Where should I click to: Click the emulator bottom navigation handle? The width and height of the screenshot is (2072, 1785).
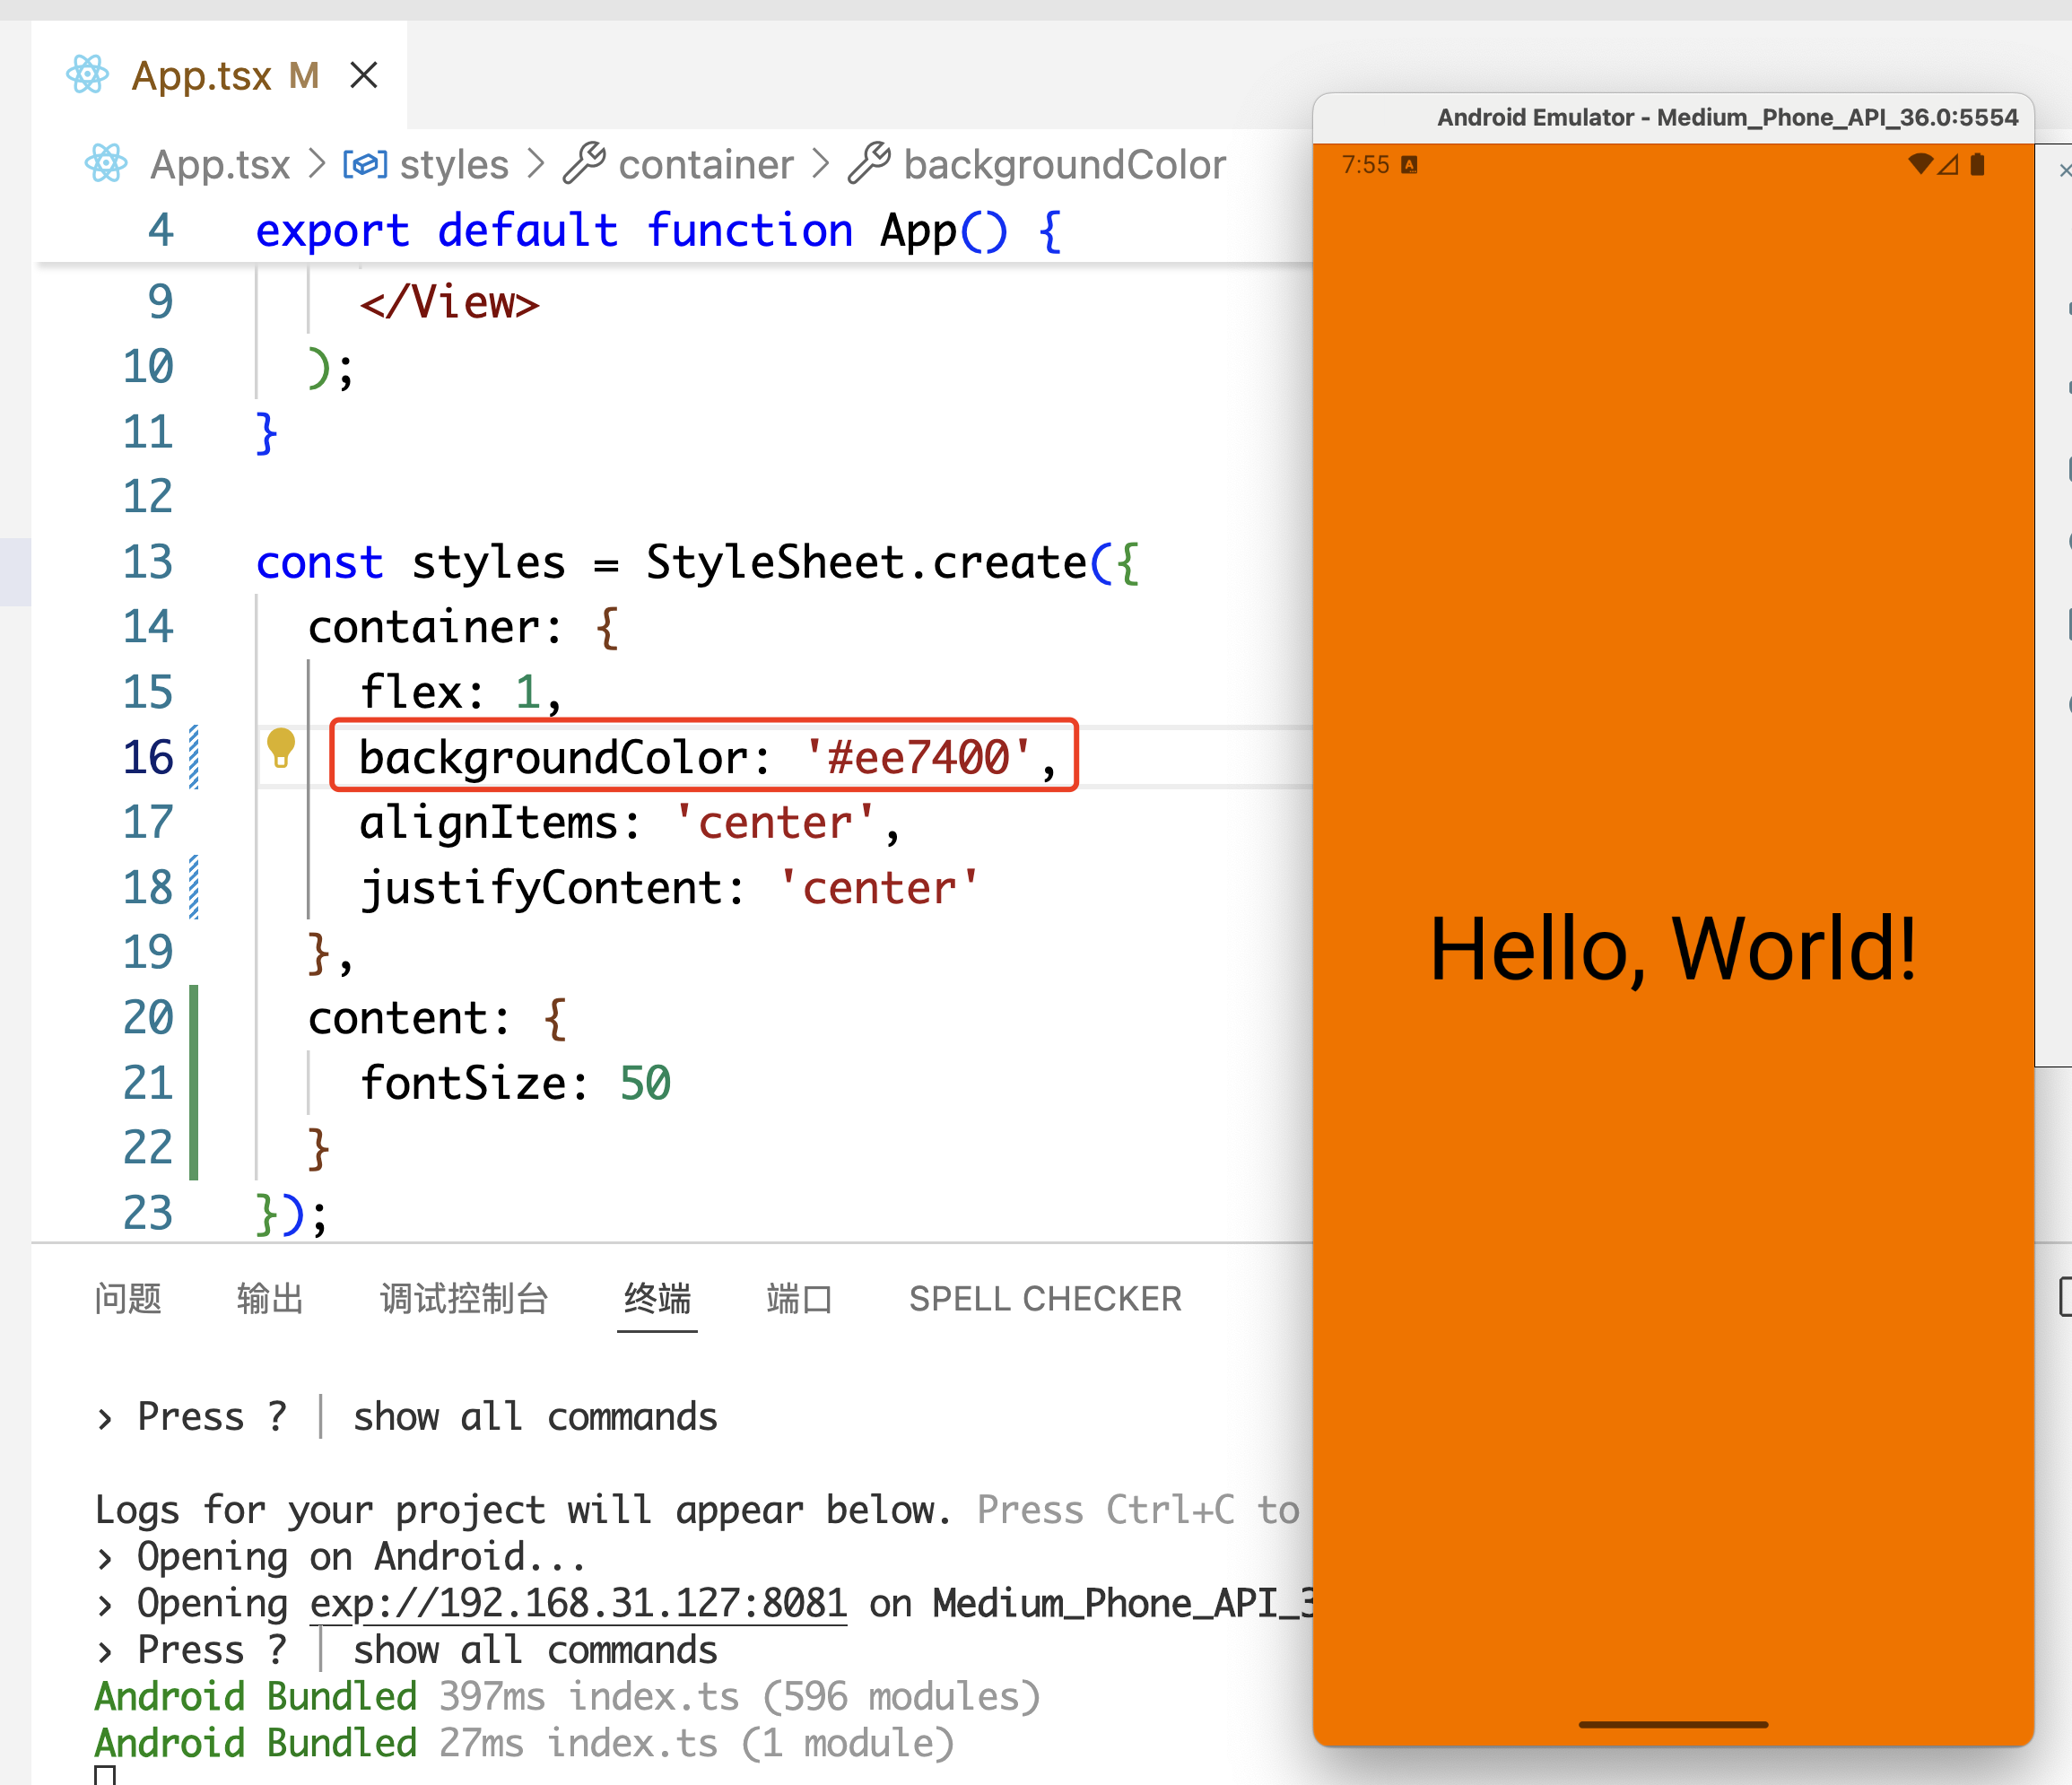[x=1673, y=1725]
